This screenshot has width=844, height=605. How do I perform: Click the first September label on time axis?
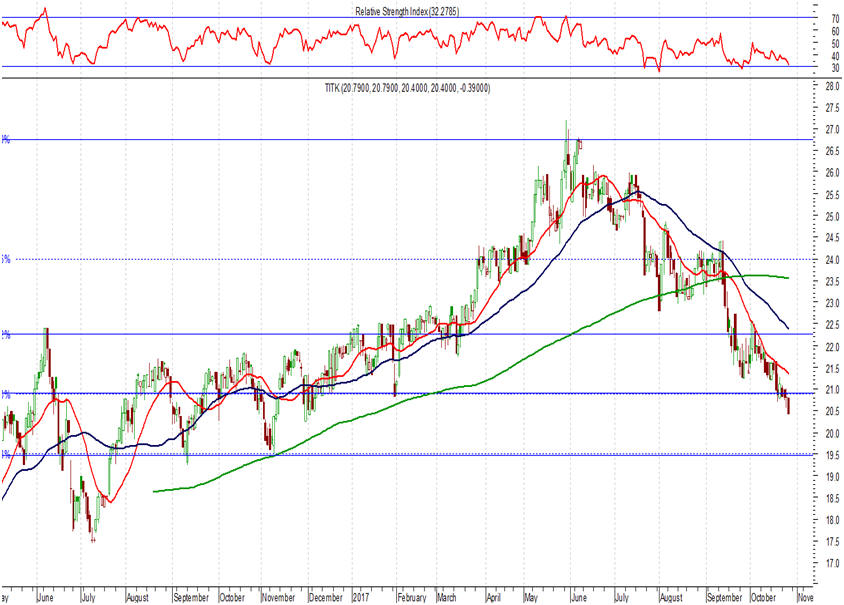point(191,597)
